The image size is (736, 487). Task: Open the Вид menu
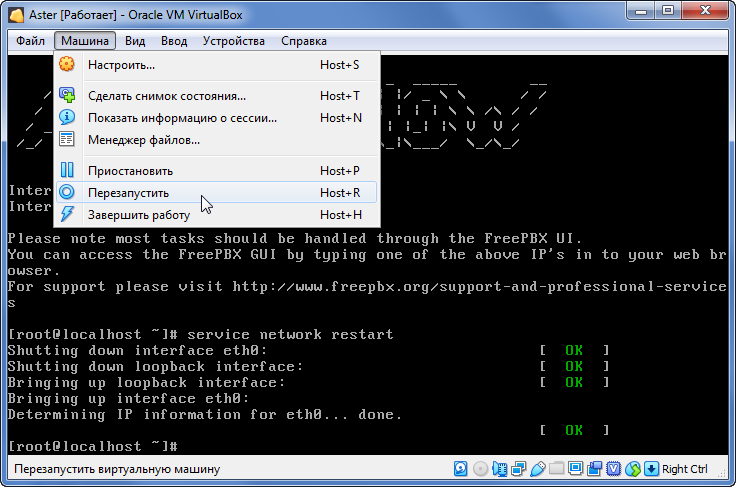click(135, 41)
